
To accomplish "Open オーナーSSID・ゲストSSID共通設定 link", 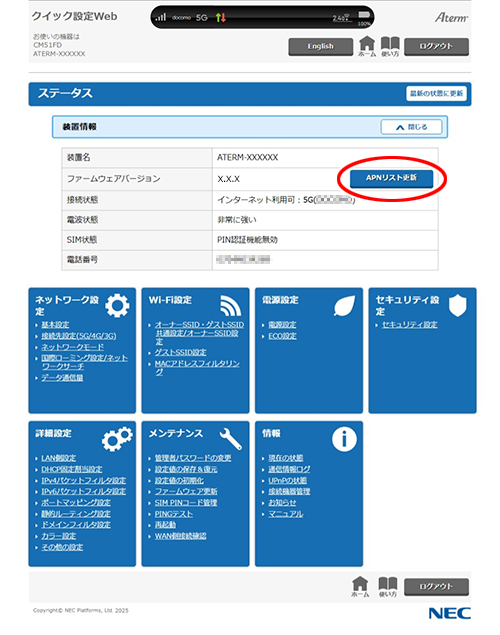I will point(199,333).
